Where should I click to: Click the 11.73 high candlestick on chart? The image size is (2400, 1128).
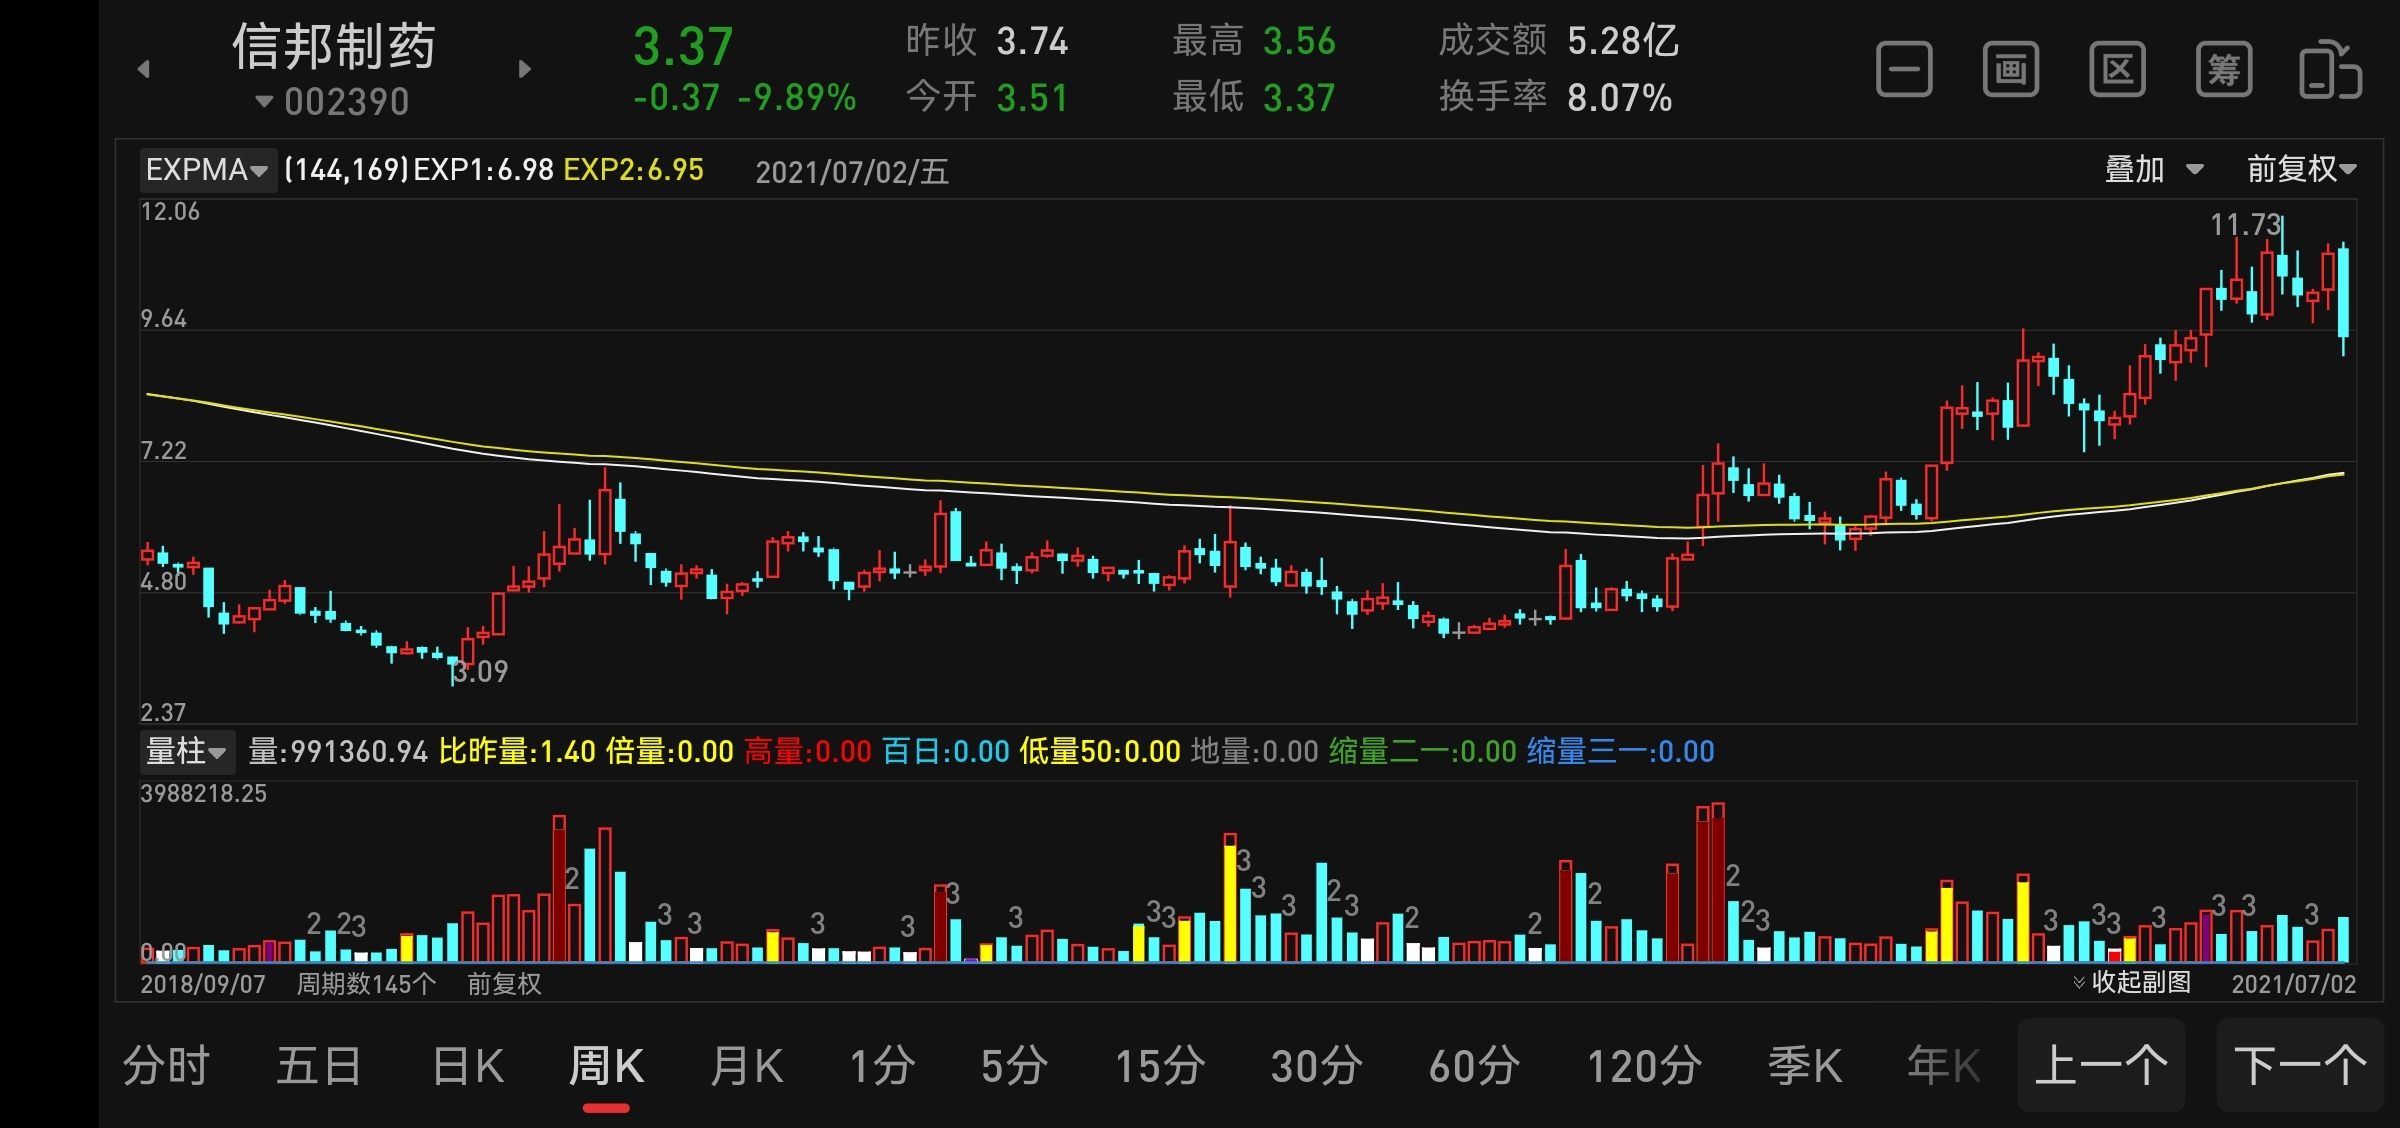pos(2282,265)
